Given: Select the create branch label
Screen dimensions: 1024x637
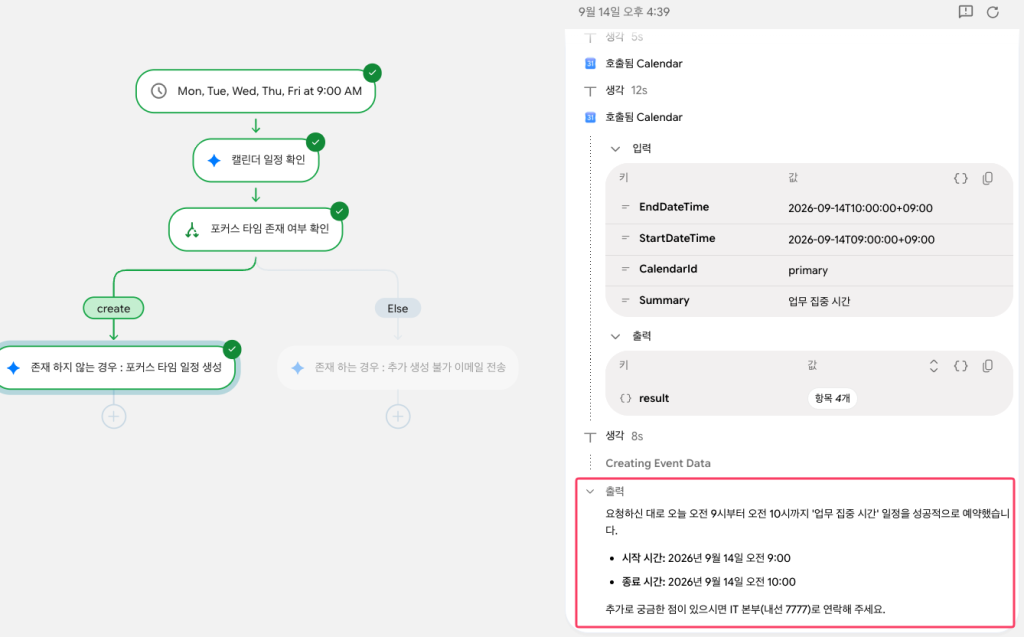Looking at the screenshot, I should pos(113,308).
